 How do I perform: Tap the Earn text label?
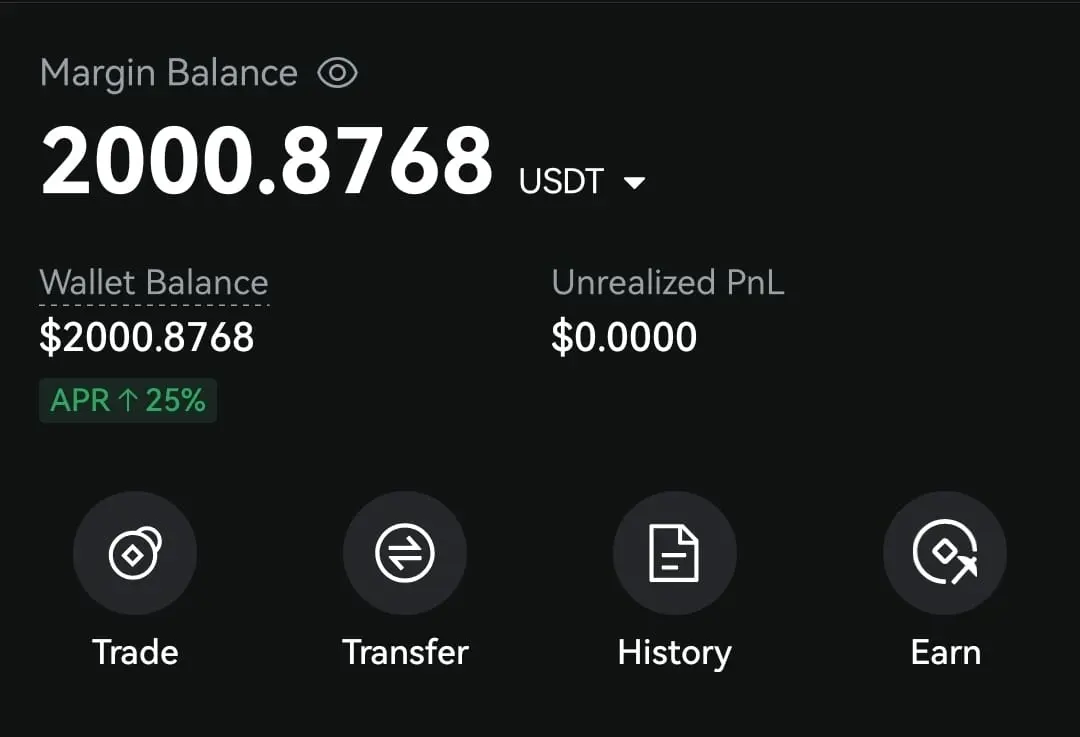tap(946, 652)
